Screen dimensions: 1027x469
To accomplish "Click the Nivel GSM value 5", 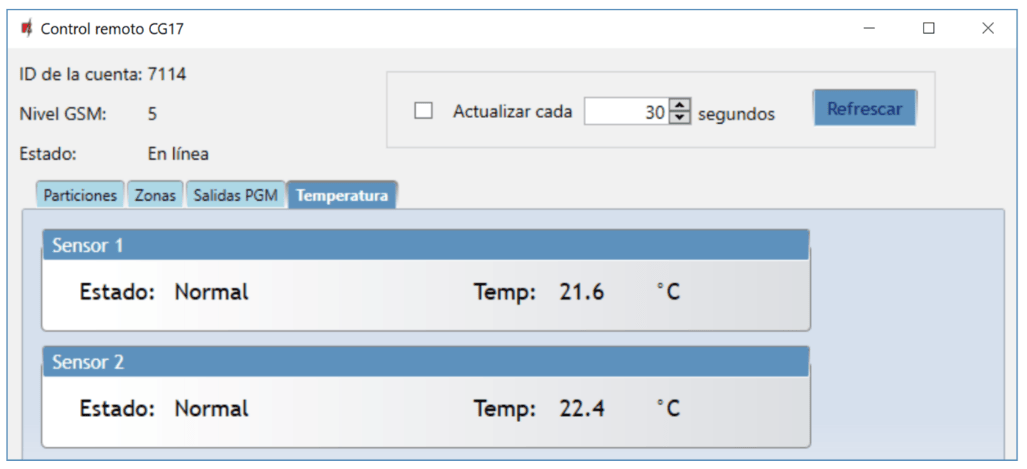I will (x=152, y=114).
